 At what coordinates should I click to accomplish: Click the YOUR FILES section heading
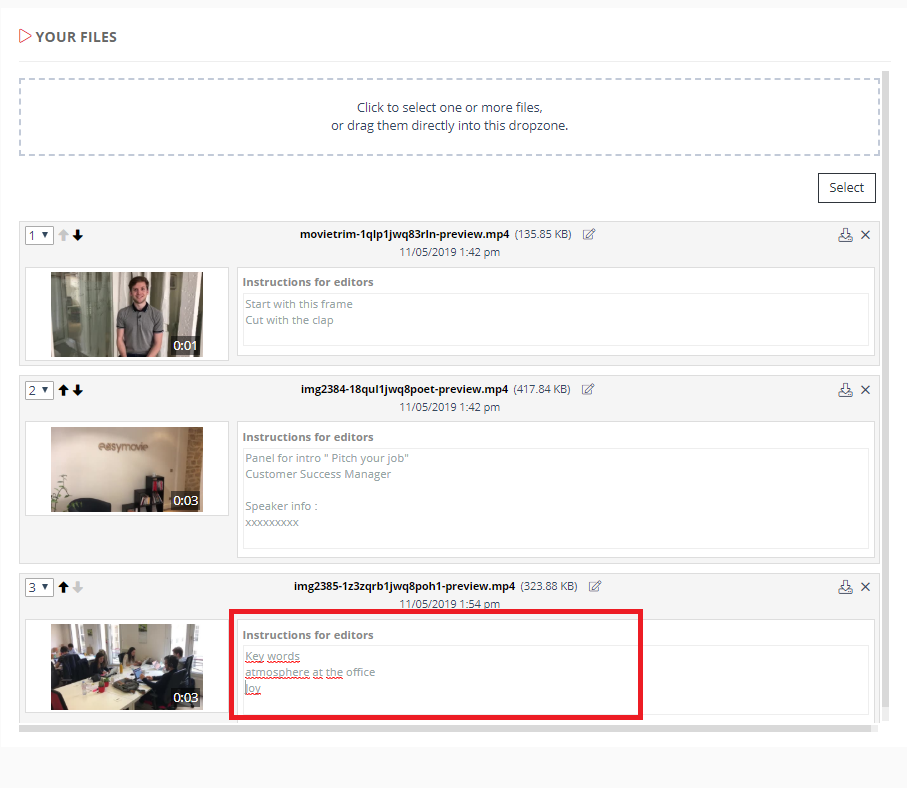pyautogui.click(x=76, y=37)
